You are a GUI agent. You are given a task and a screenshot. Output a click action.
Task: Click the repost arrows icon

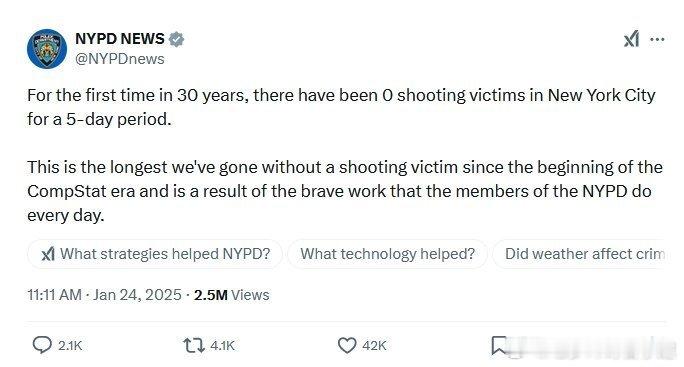tap(194, 346)
